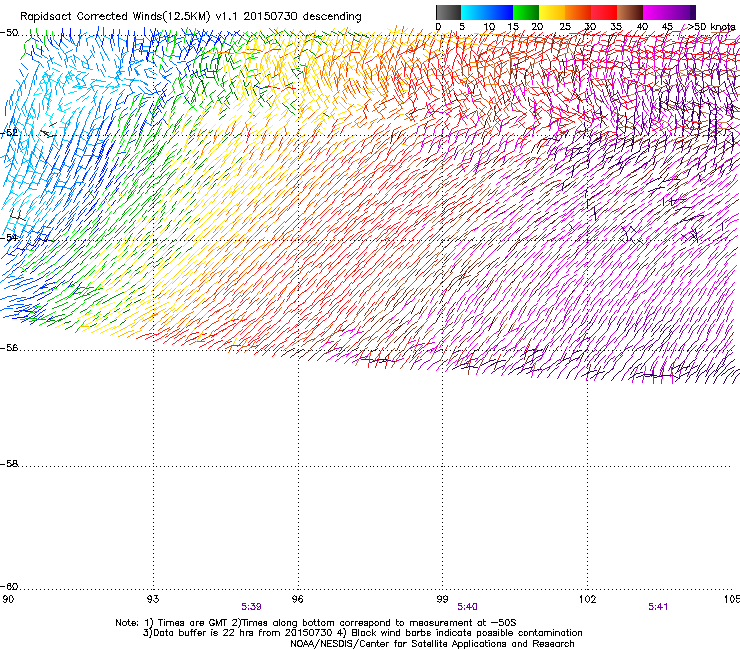
Task: Click the latitude label '-54'
Action: (x=9, y=237)
